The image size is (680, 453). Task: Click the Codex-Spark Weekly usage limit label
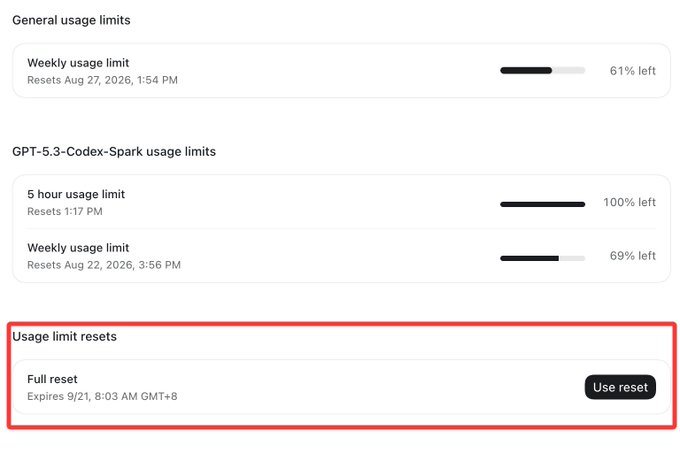point(78,248)
